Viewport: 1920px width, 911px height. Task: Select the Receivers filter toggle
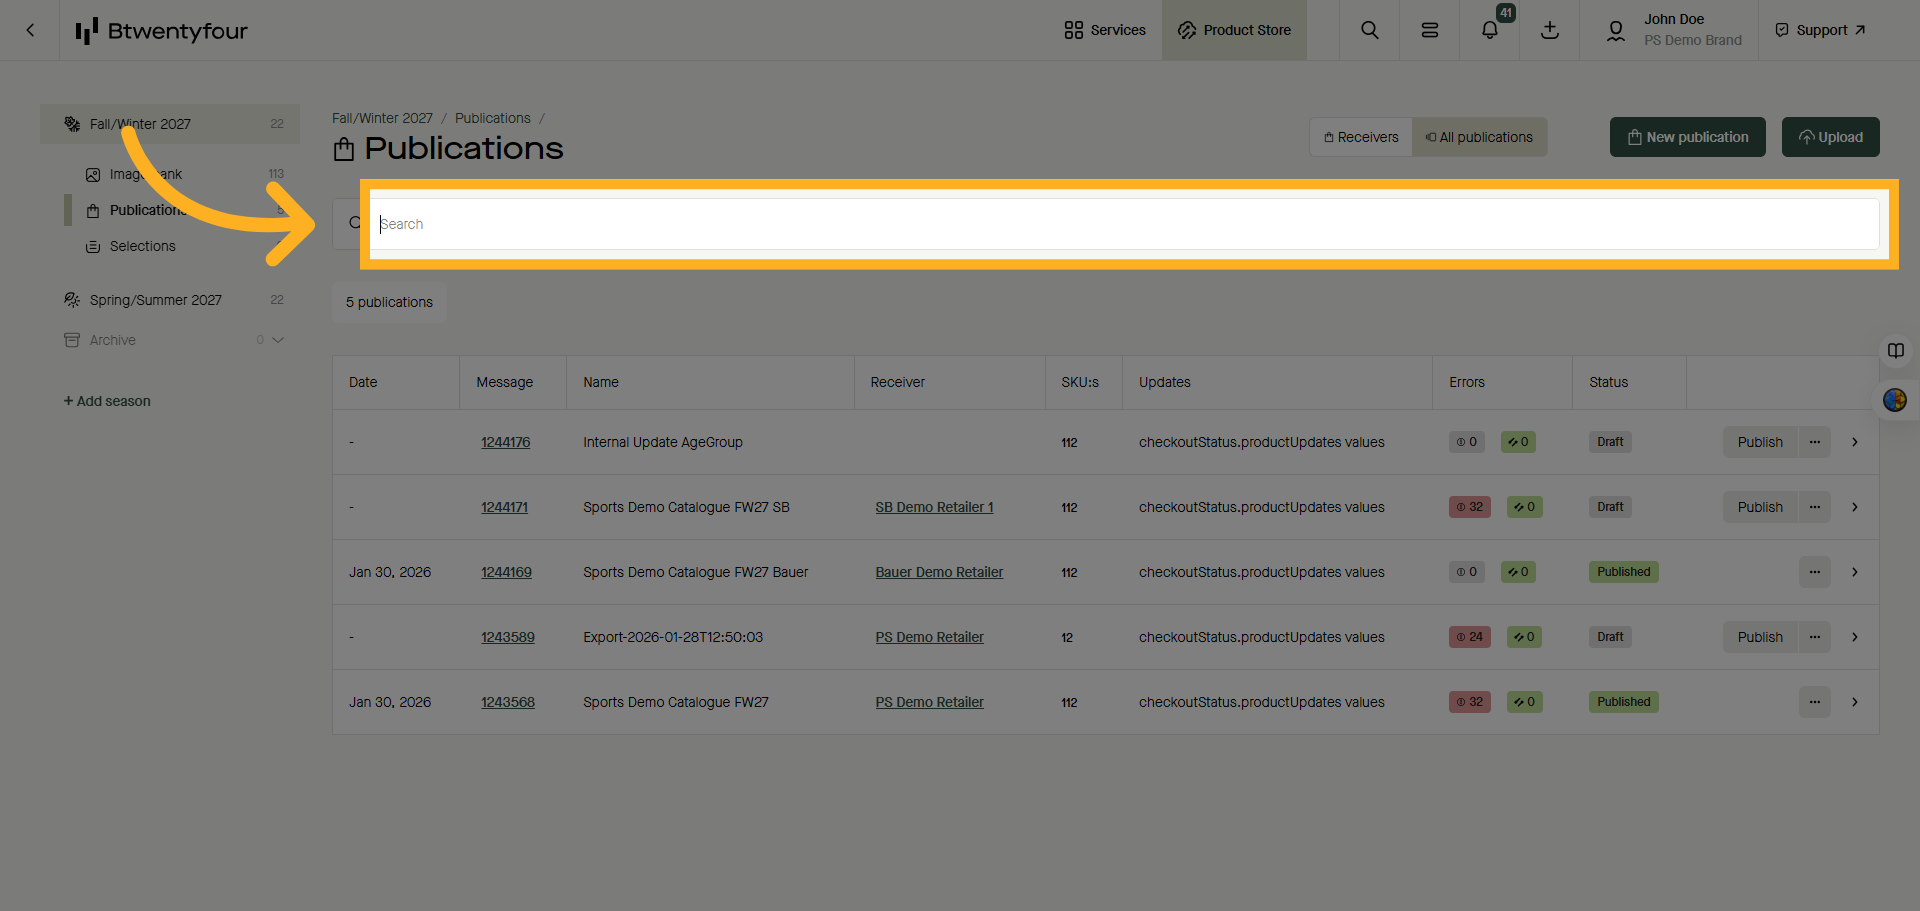pos(1360,137)
